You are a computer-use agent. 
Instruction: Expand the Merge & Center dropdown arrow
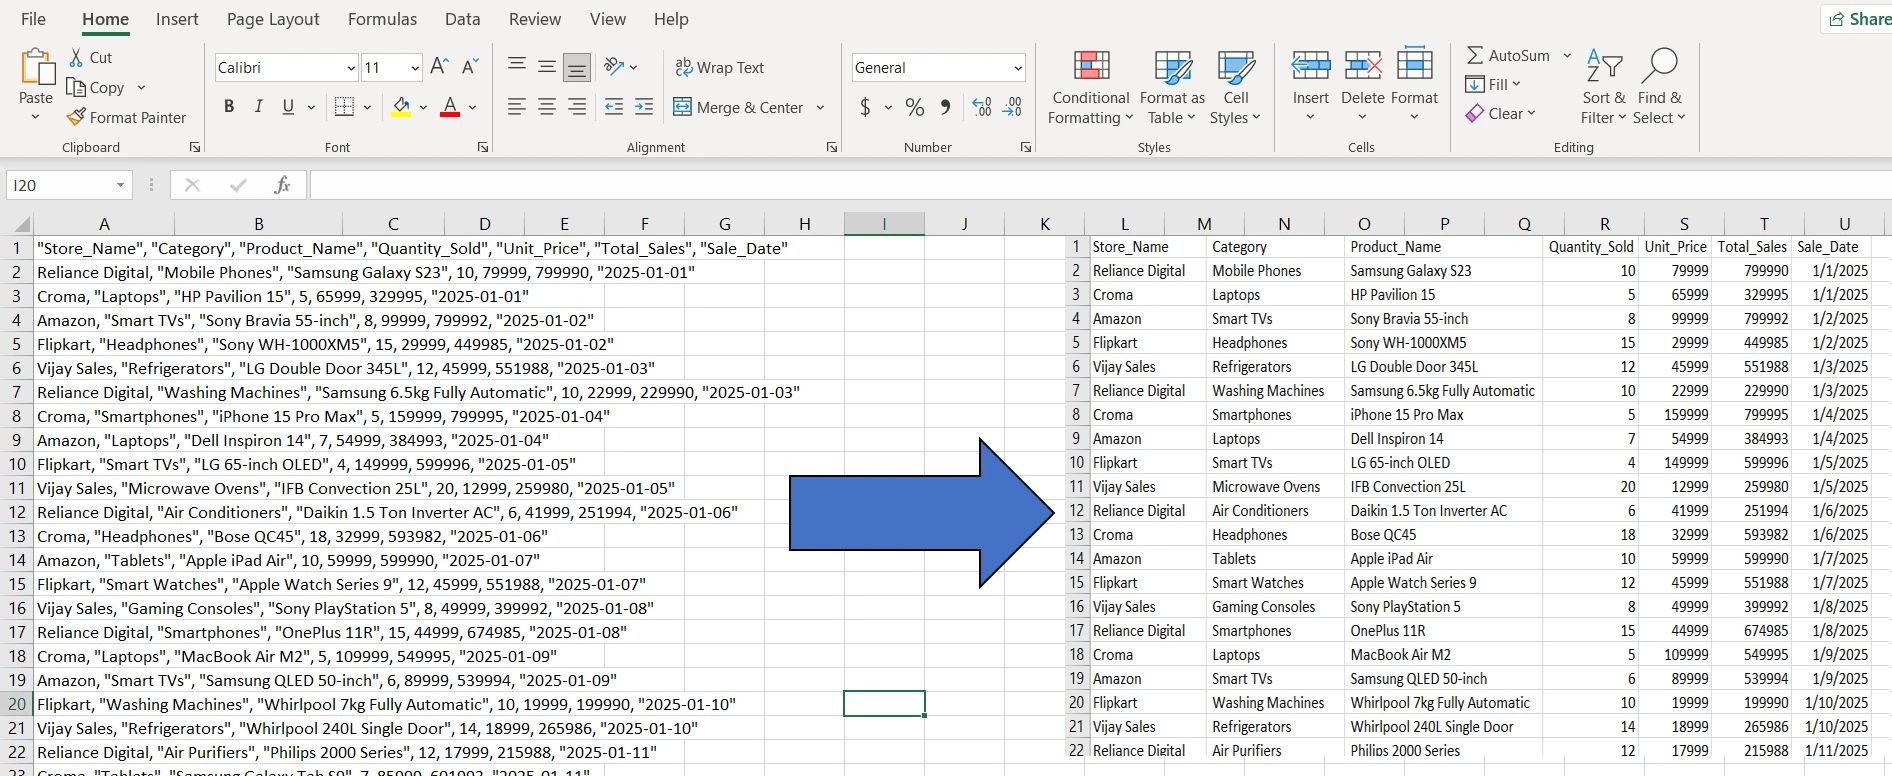(820, 107)
